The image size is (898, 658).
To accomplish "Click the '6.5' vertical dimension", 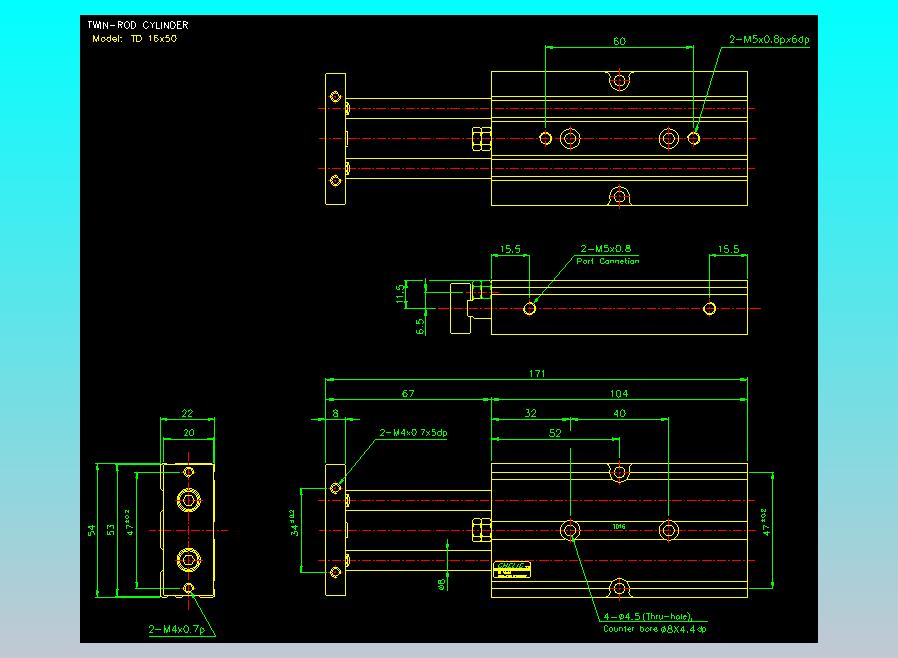I will click(x=420, y=326).
